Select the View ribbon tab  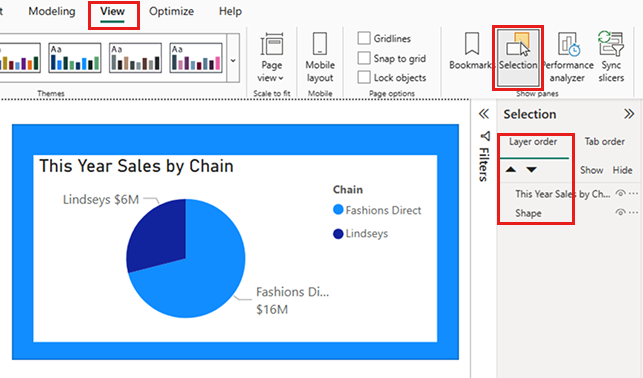pyautogui.click(x=112, y=11)
